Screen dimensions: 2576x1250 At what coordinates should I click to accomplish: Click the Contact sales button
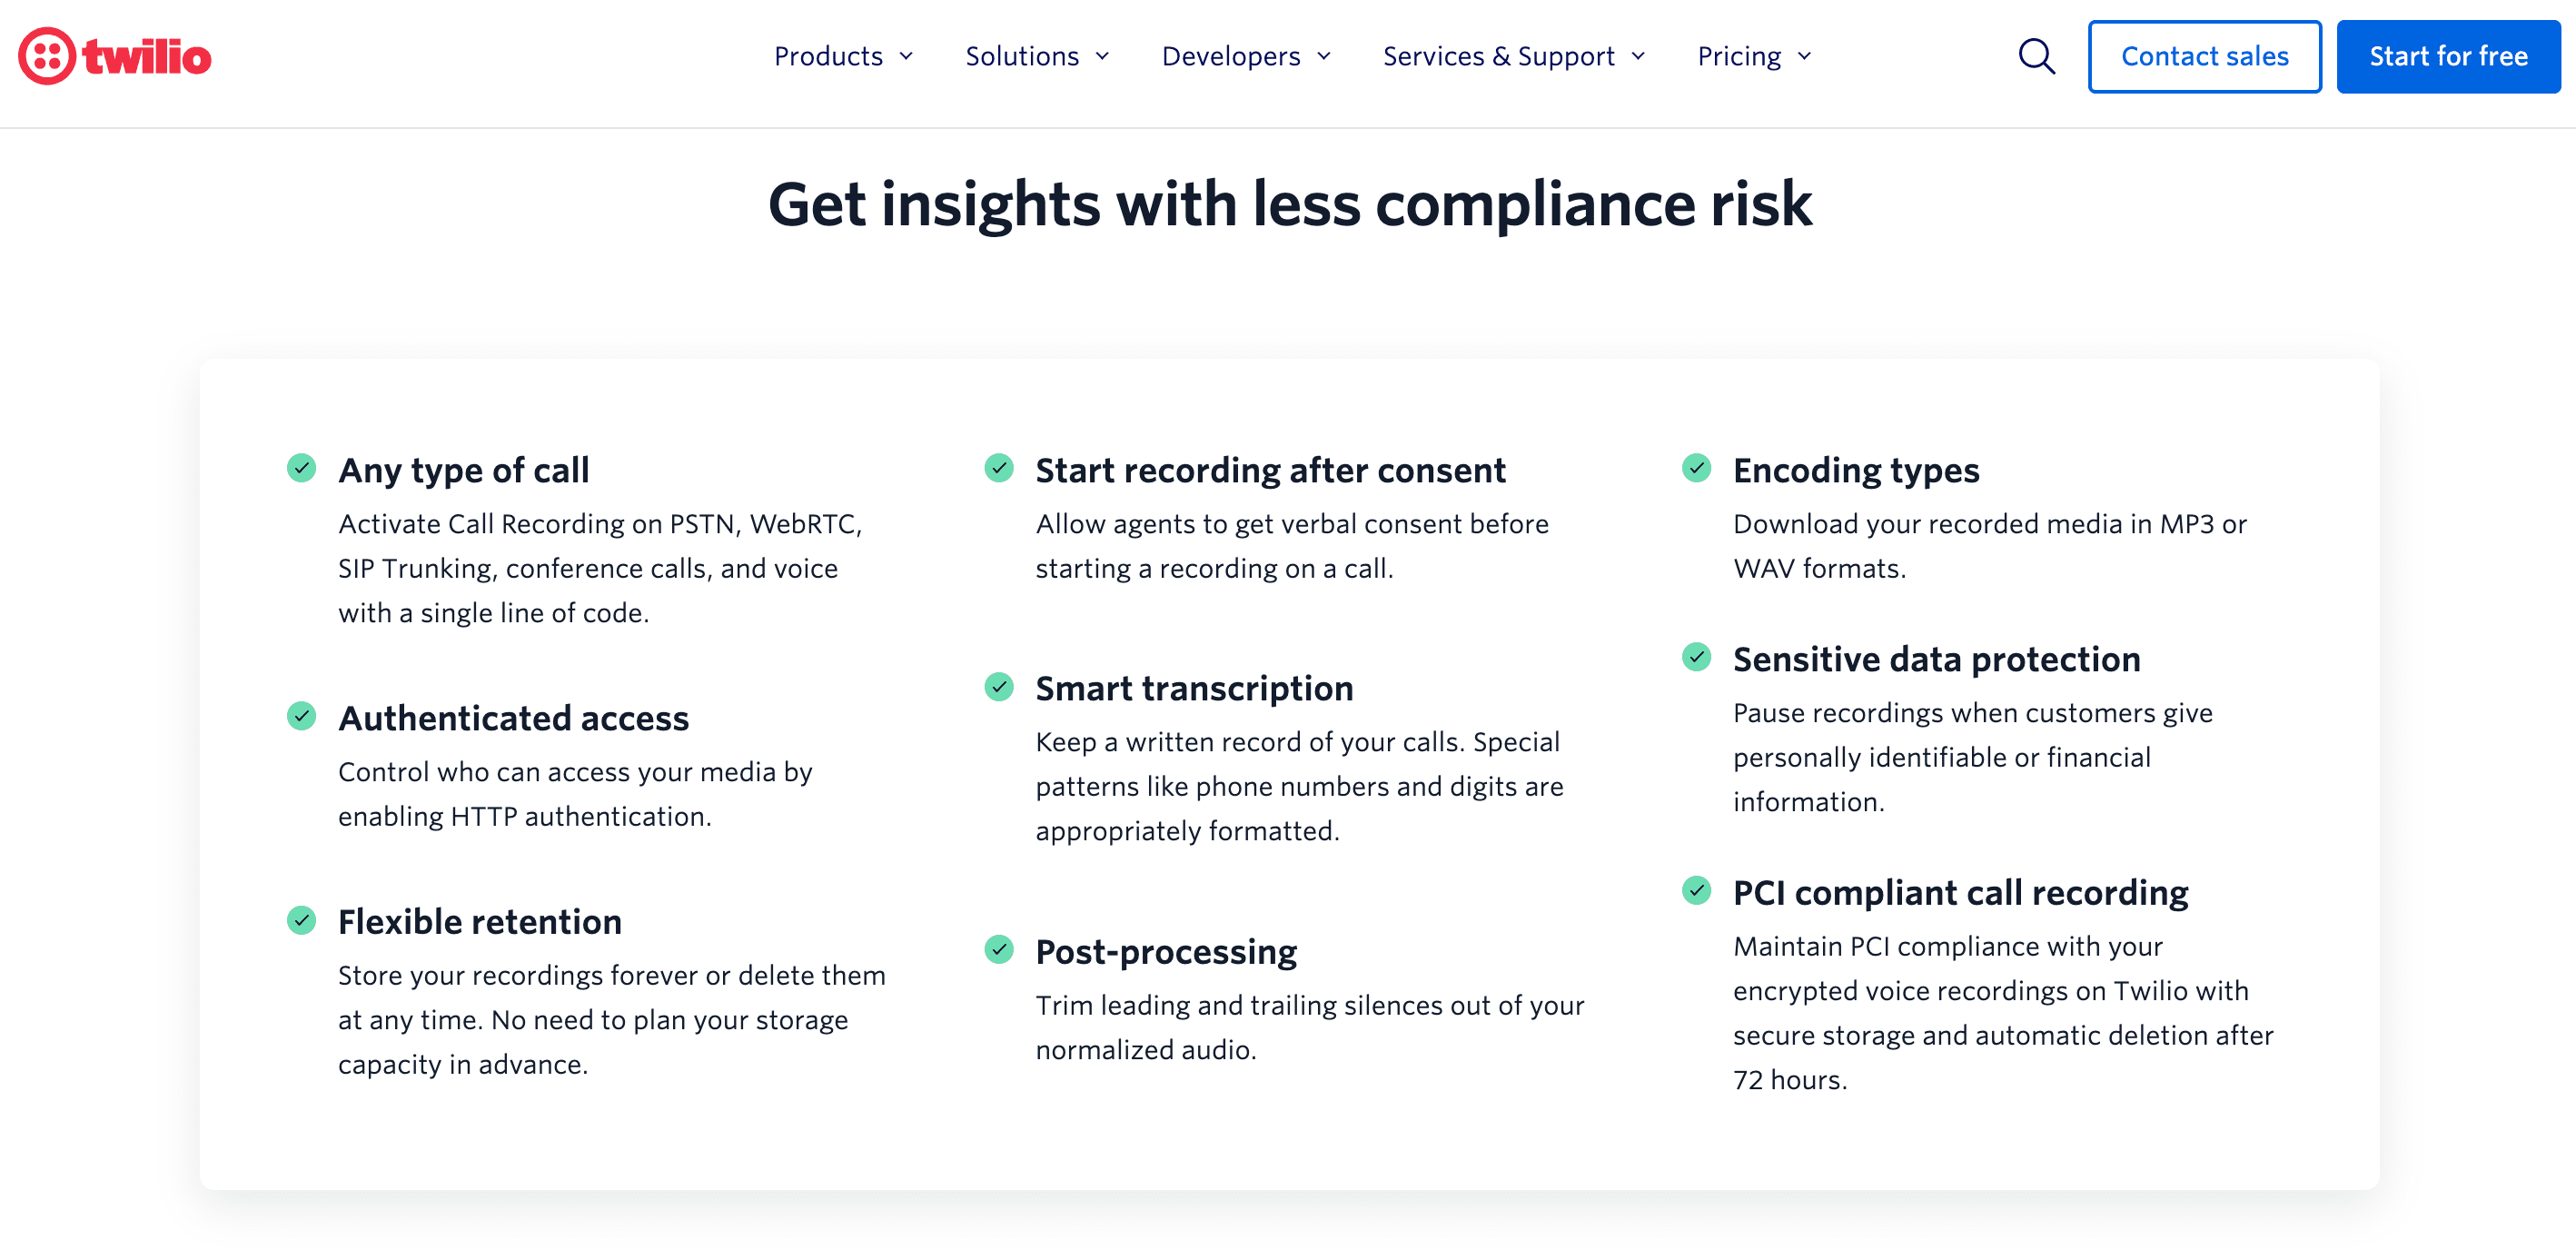coord(2204,57)
